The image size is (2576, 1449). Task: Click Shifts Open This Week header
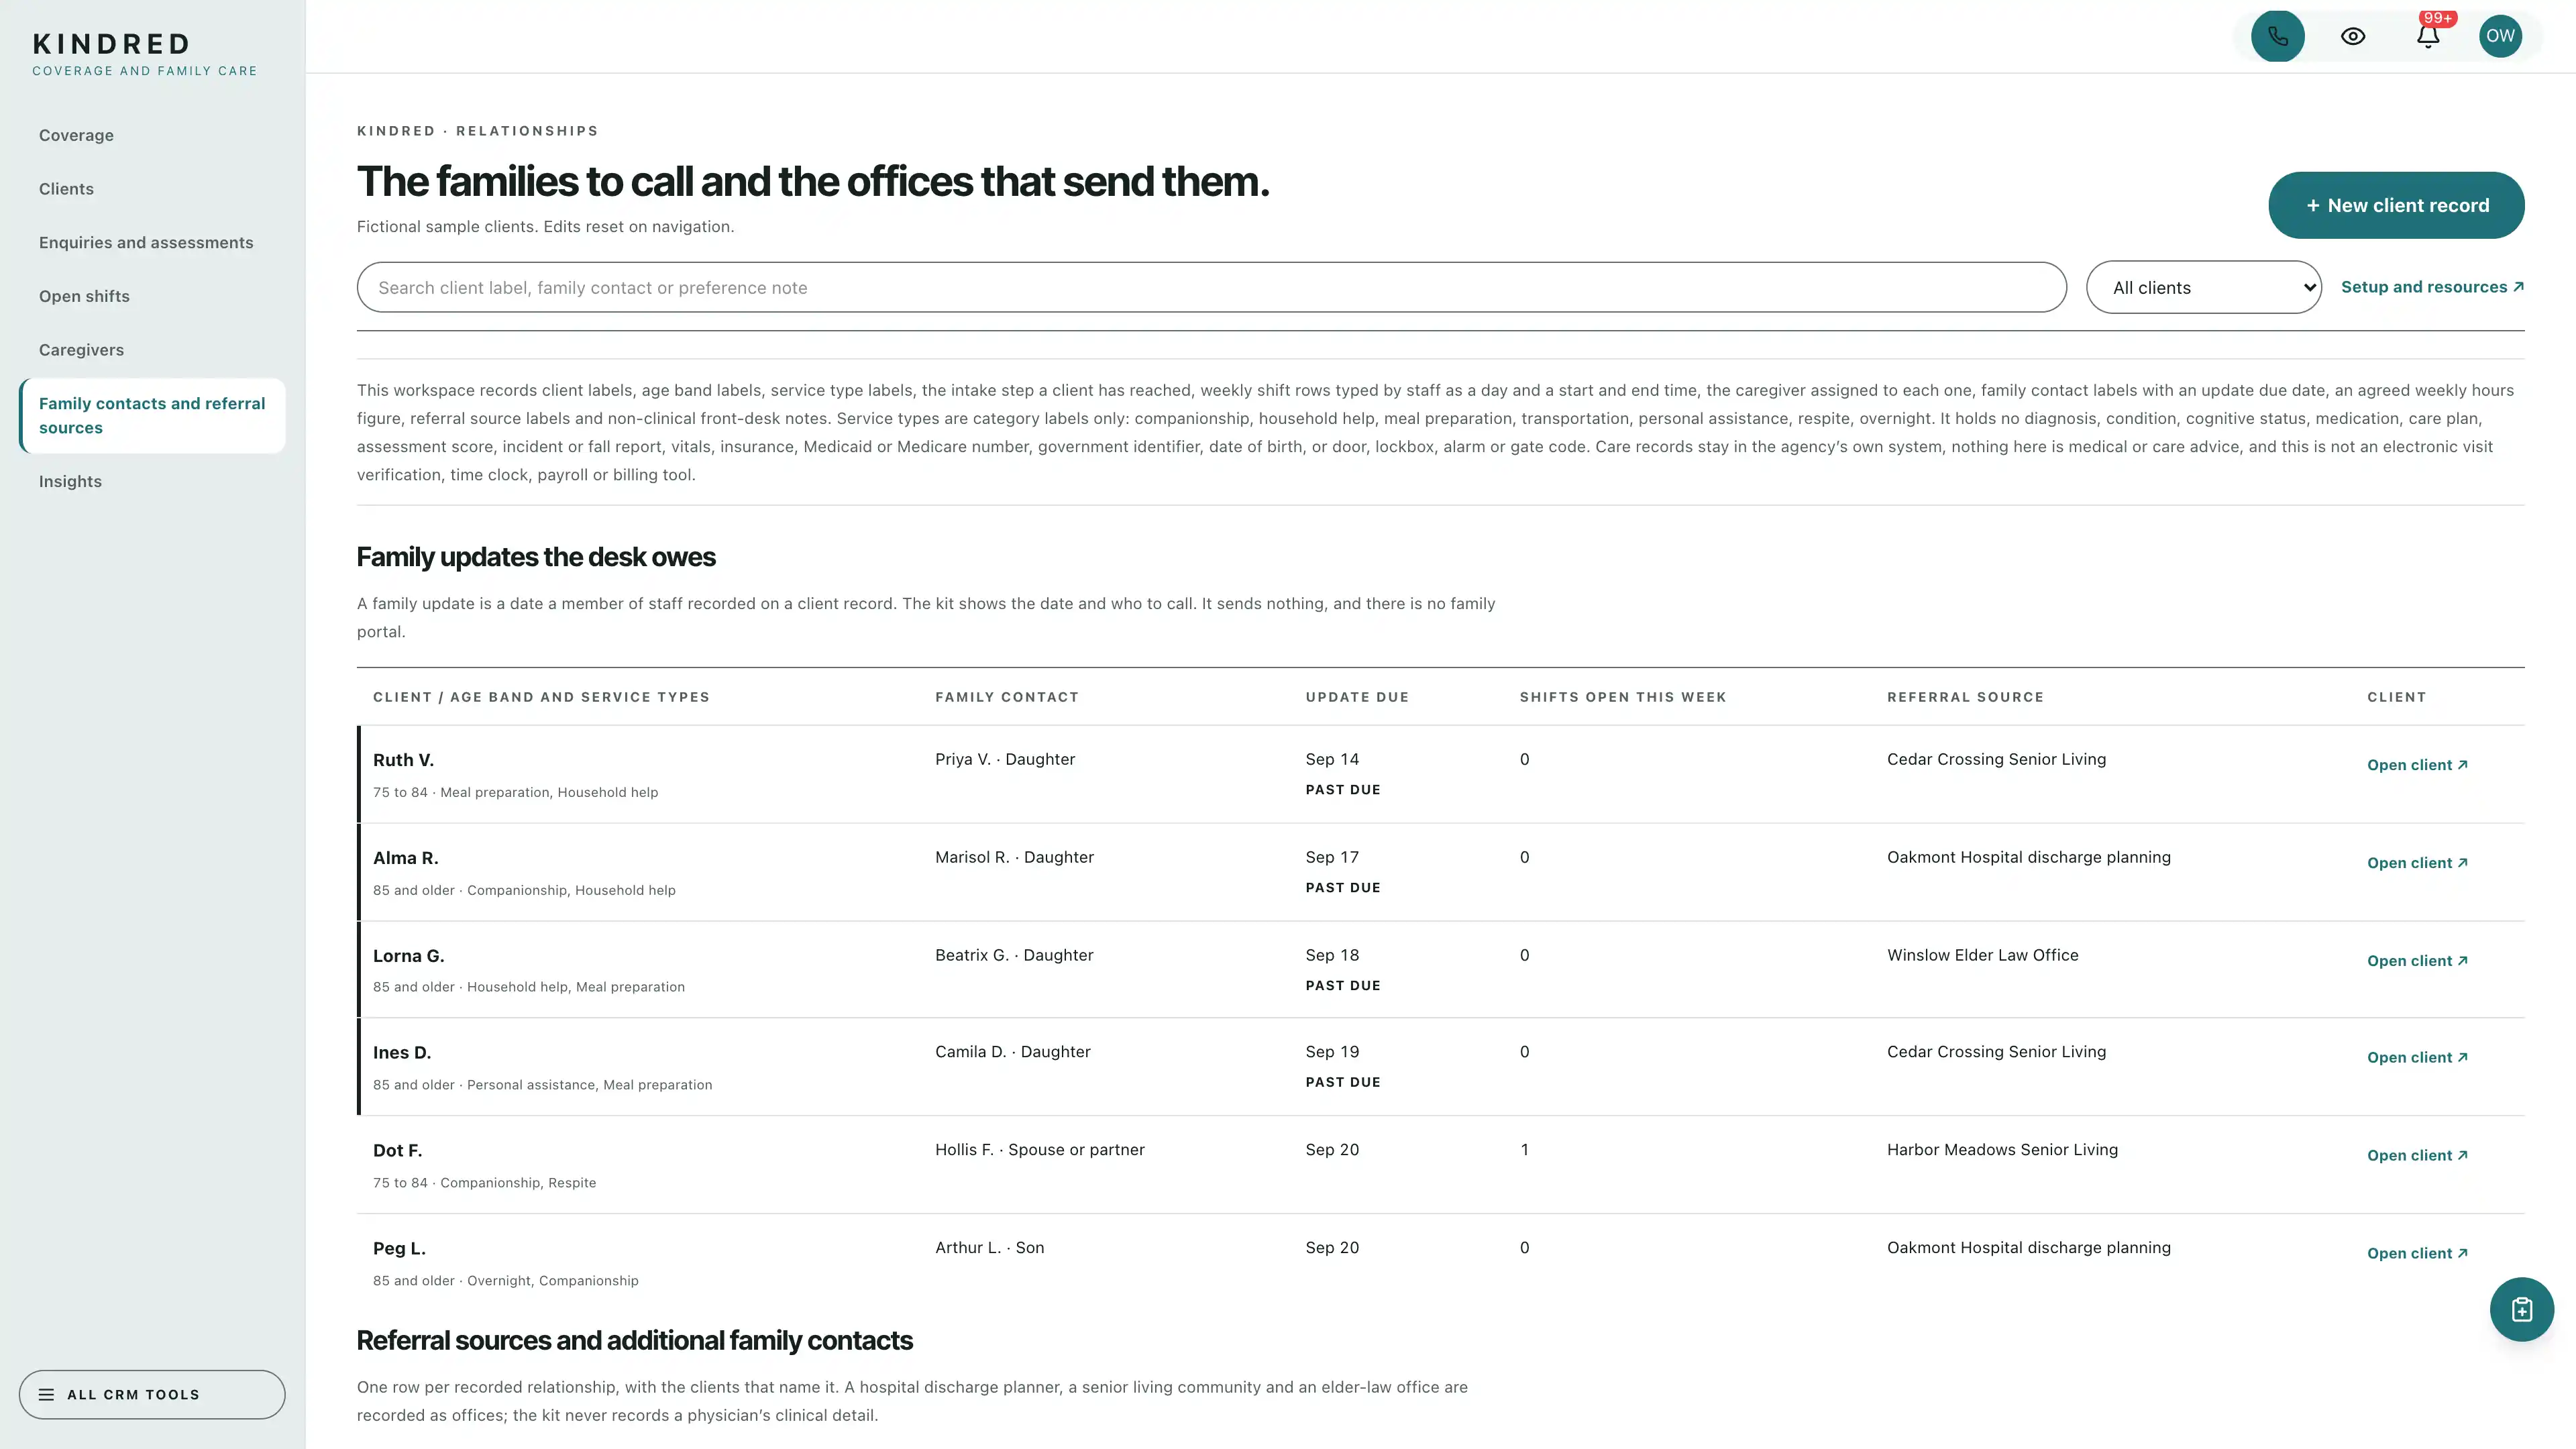pos(1622,697)
